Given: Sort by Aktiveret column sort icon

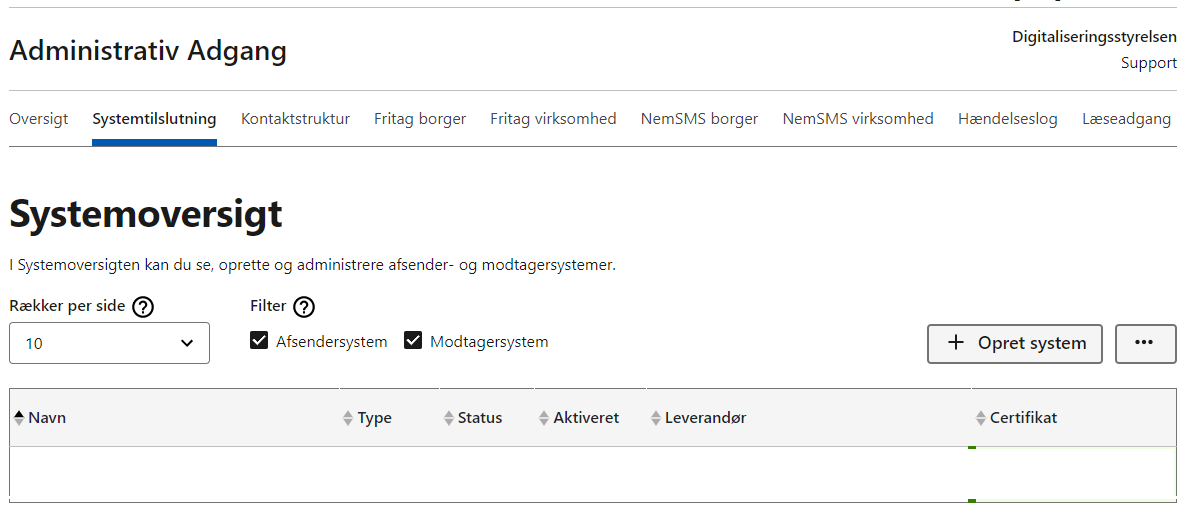Looking at the screenshot, I should pos(543,418).
